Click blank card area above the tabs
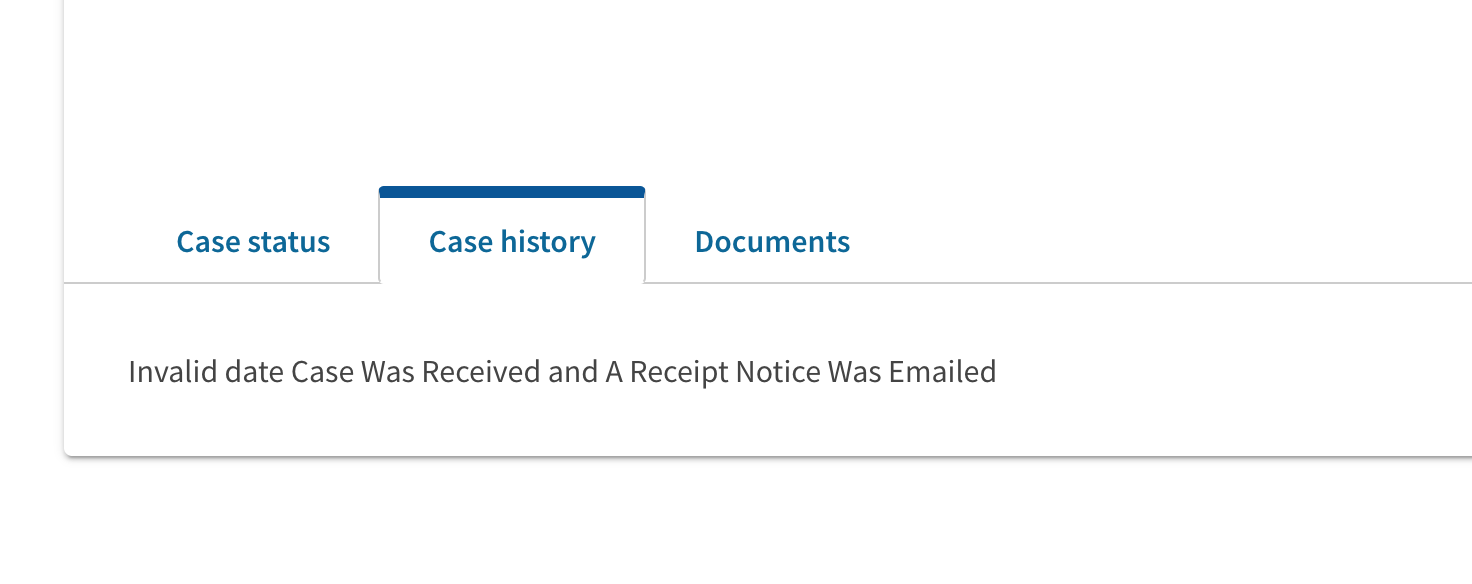Viewport: 1472px width, 584px height. 700,90
